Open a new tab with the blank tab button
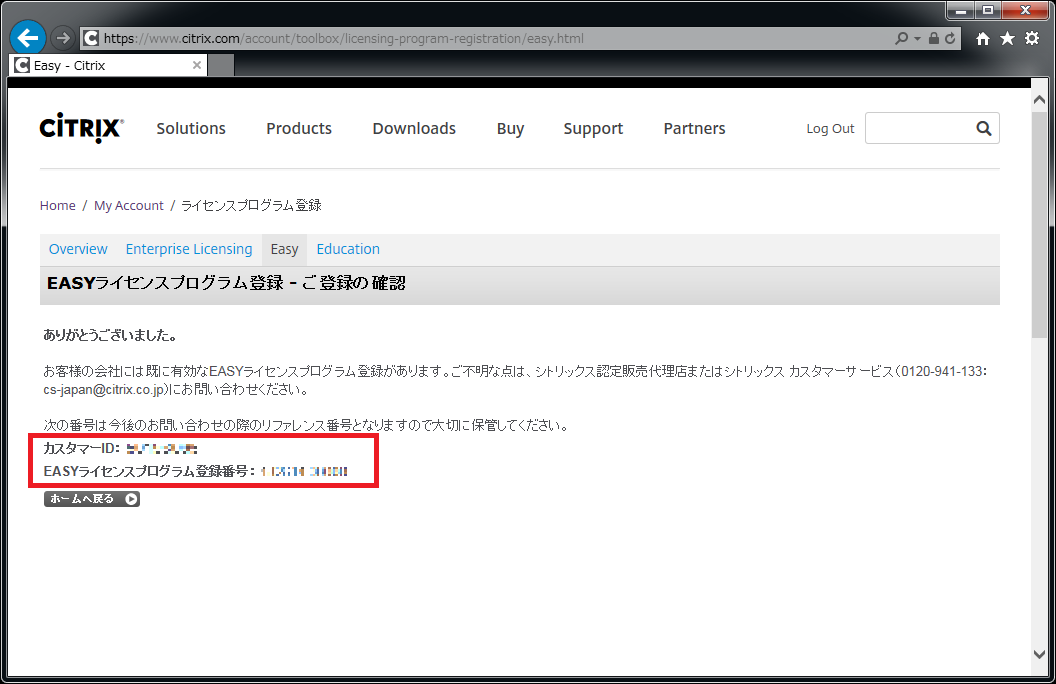 click(x=221, y=65)
